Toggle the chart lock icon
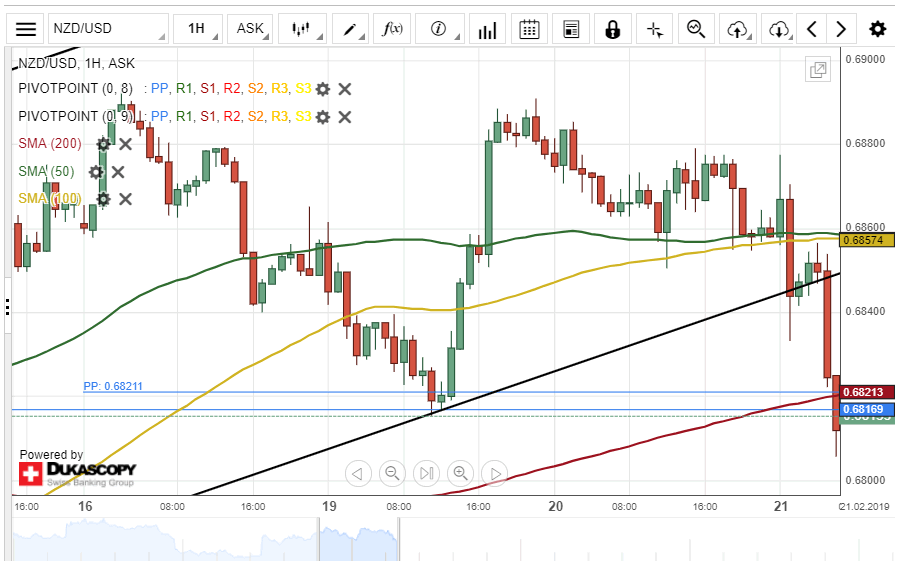This screenshot has width=906, height=566. click(612, 28)
